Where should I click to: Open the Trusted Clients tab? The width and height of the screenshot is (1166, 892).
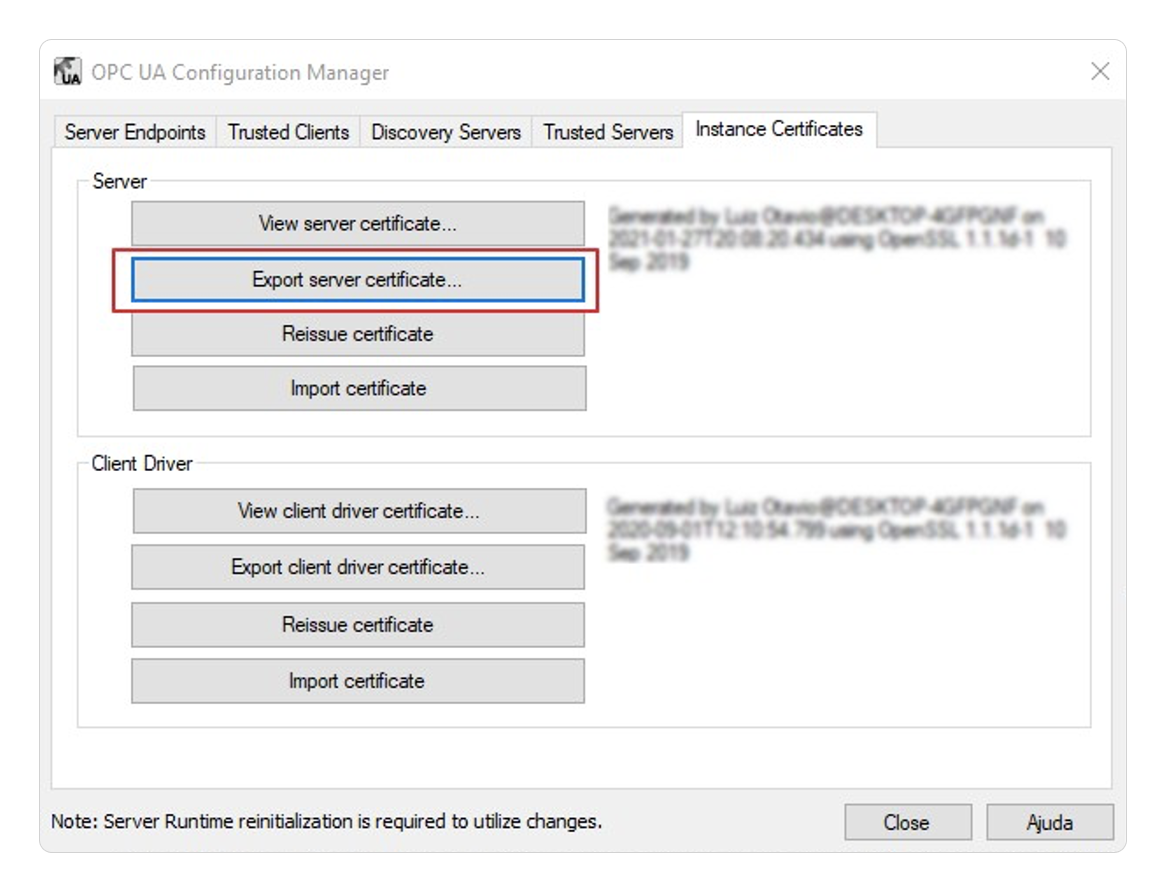point(288,132)
